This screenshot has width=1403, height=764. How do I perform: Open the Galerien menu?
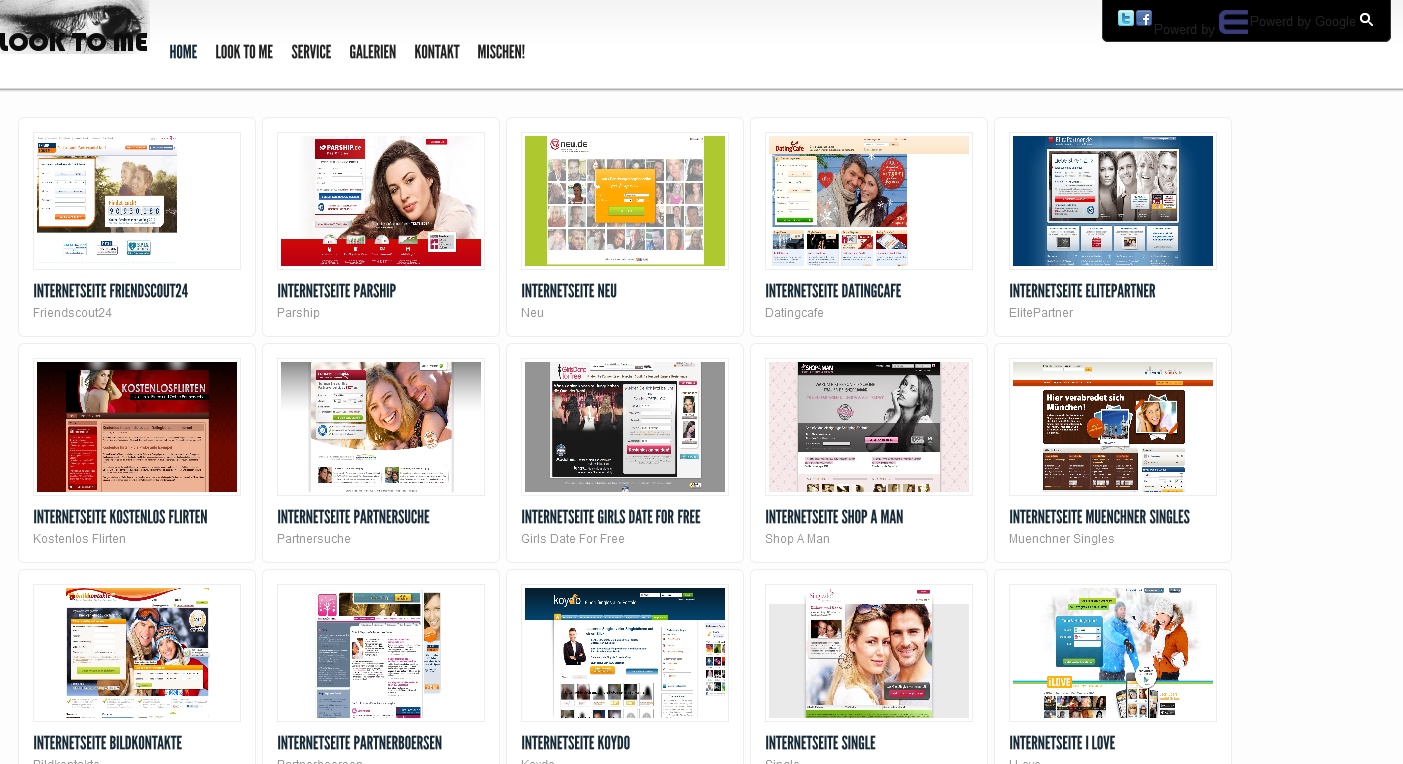point(373,52)
